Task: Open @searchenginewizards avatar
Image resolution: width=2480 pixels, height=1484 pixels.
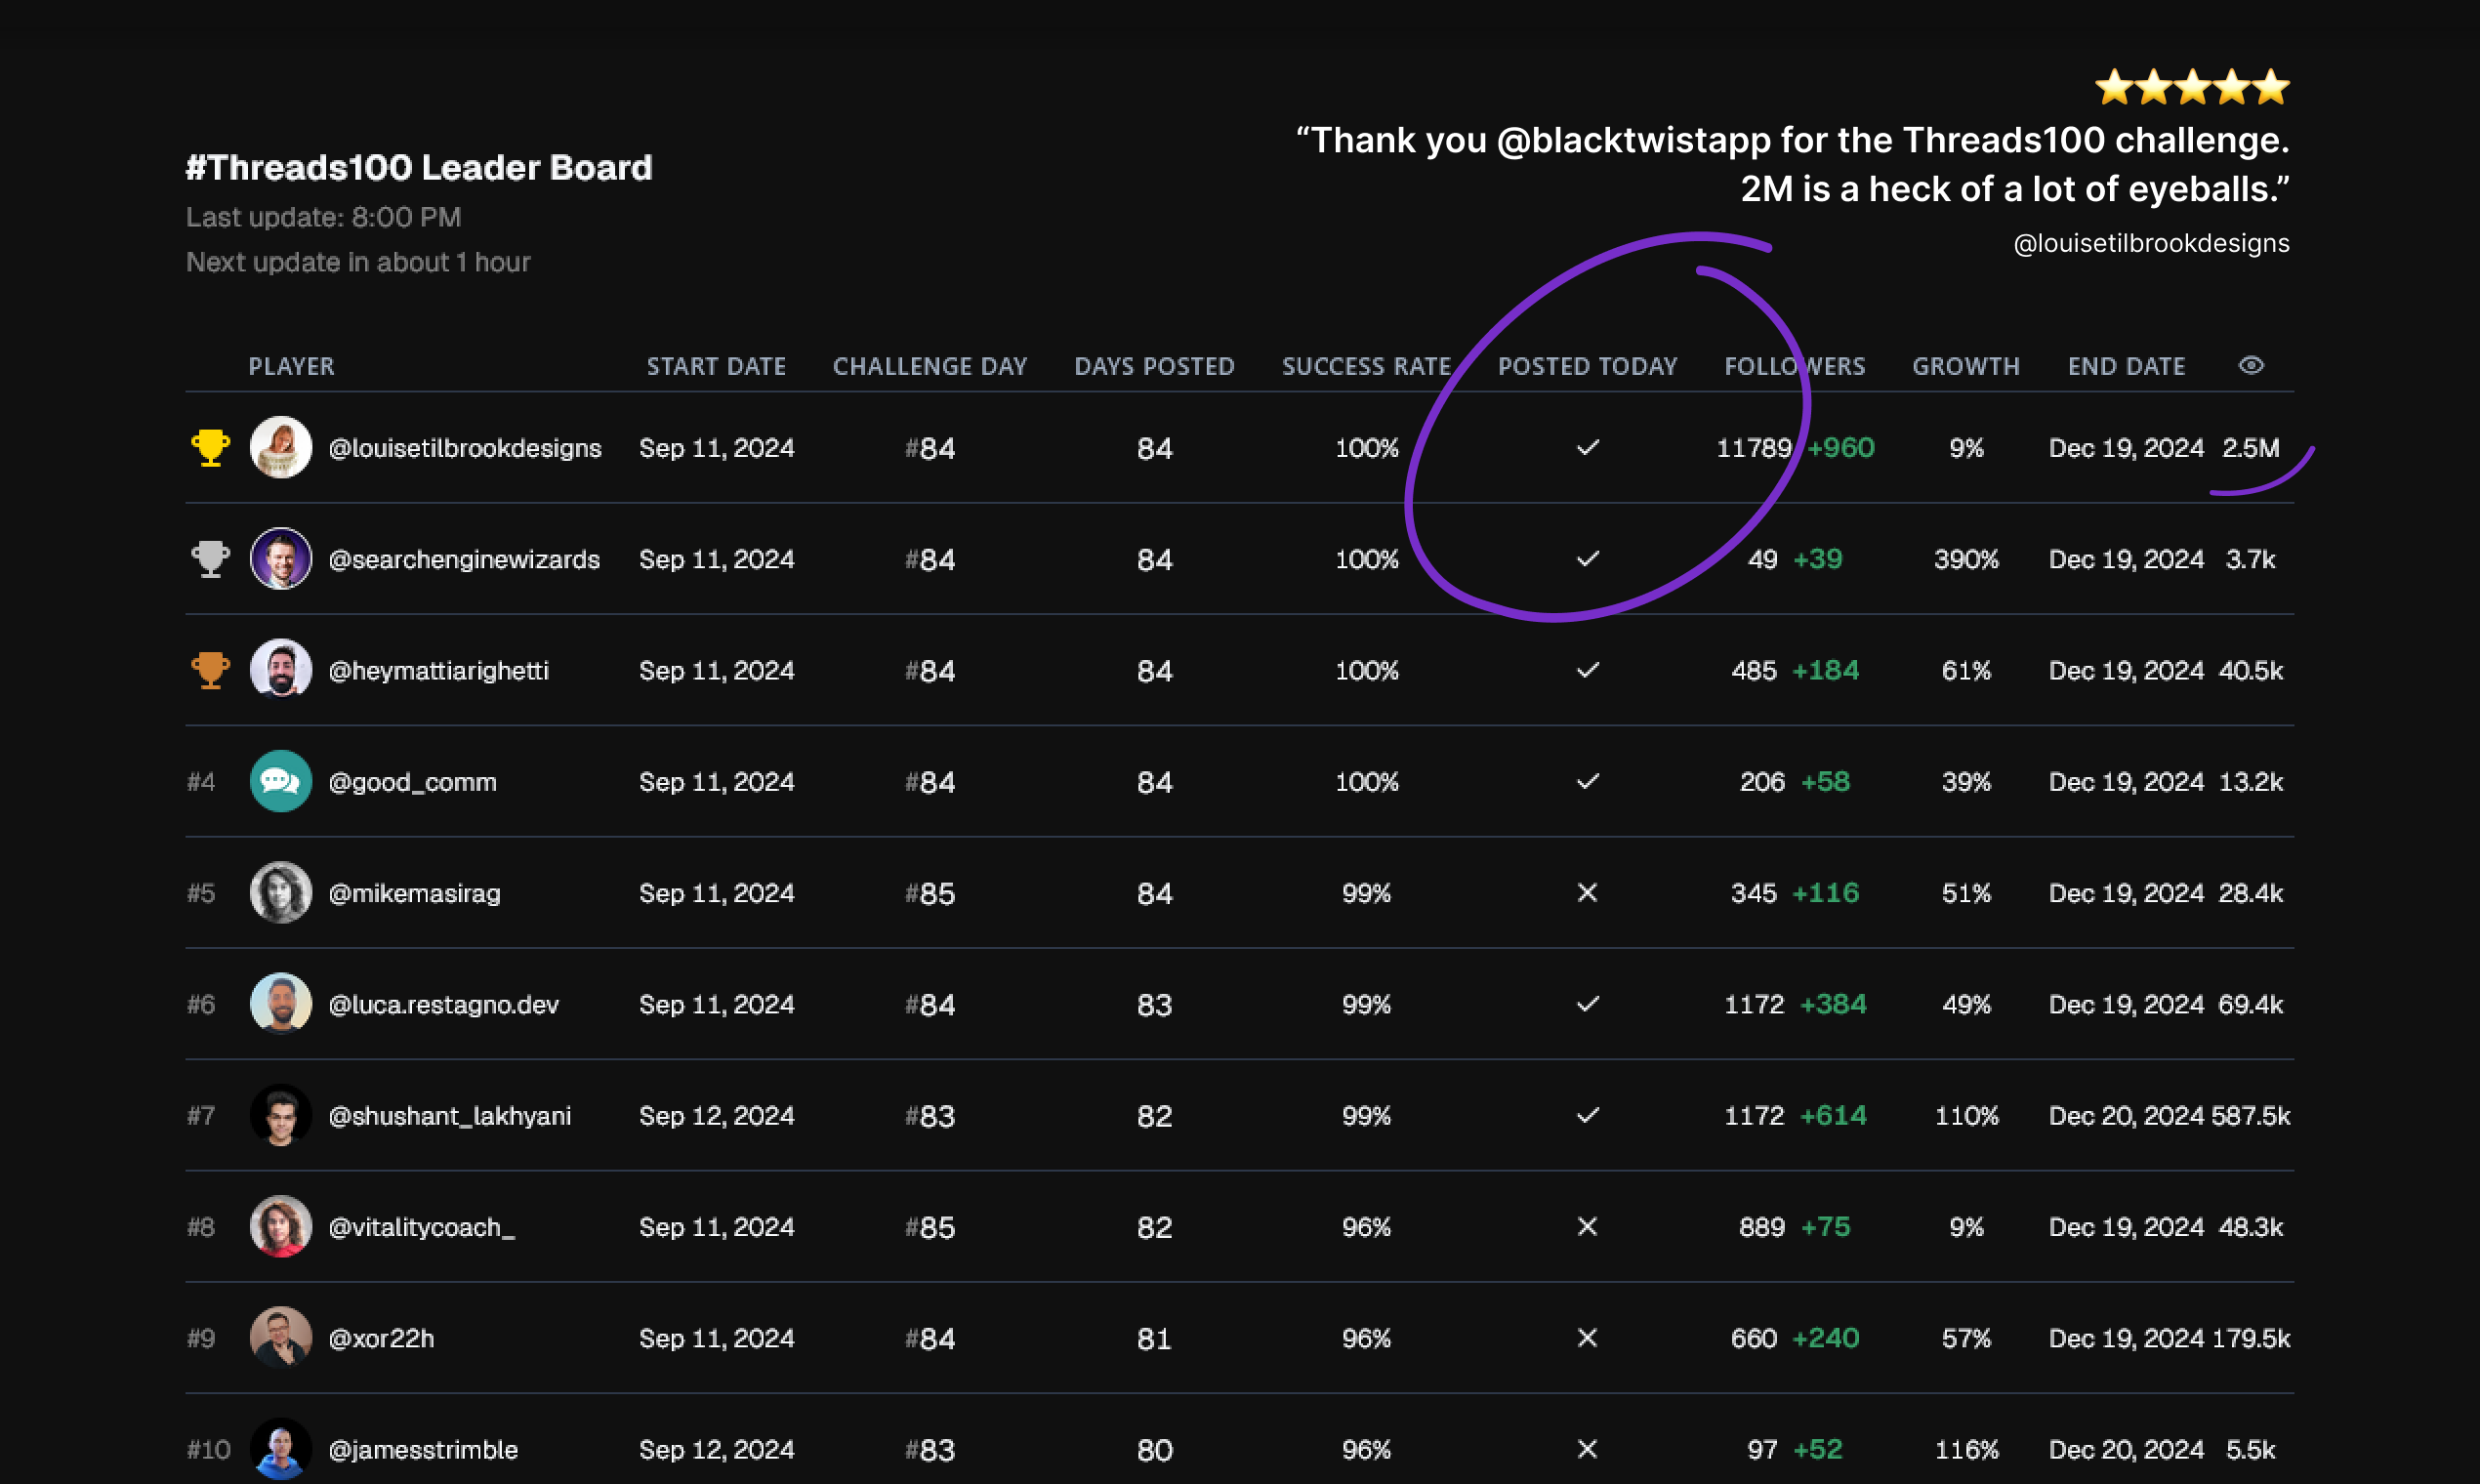Action: [x=281, y=559]
